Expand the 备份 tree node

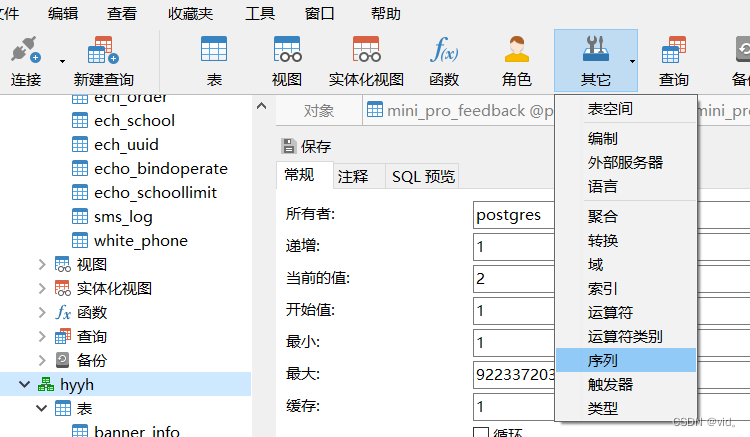pyautogui.click(x=42, y=361)
